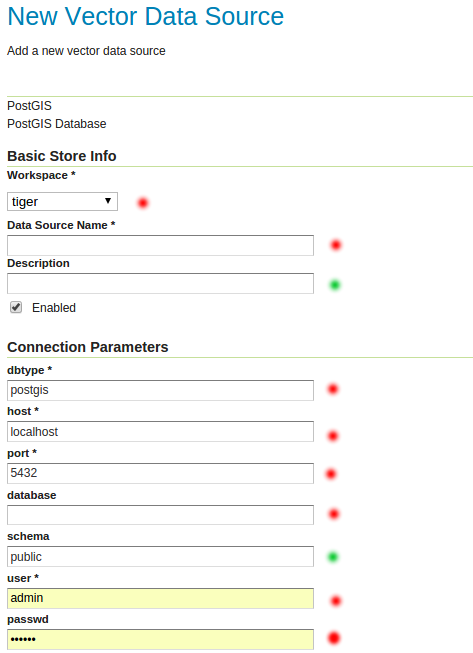Image resolution: width=473 pixels, height=653 pixels.
Task: Click the port field showing 5432
Action: [160, 473]
